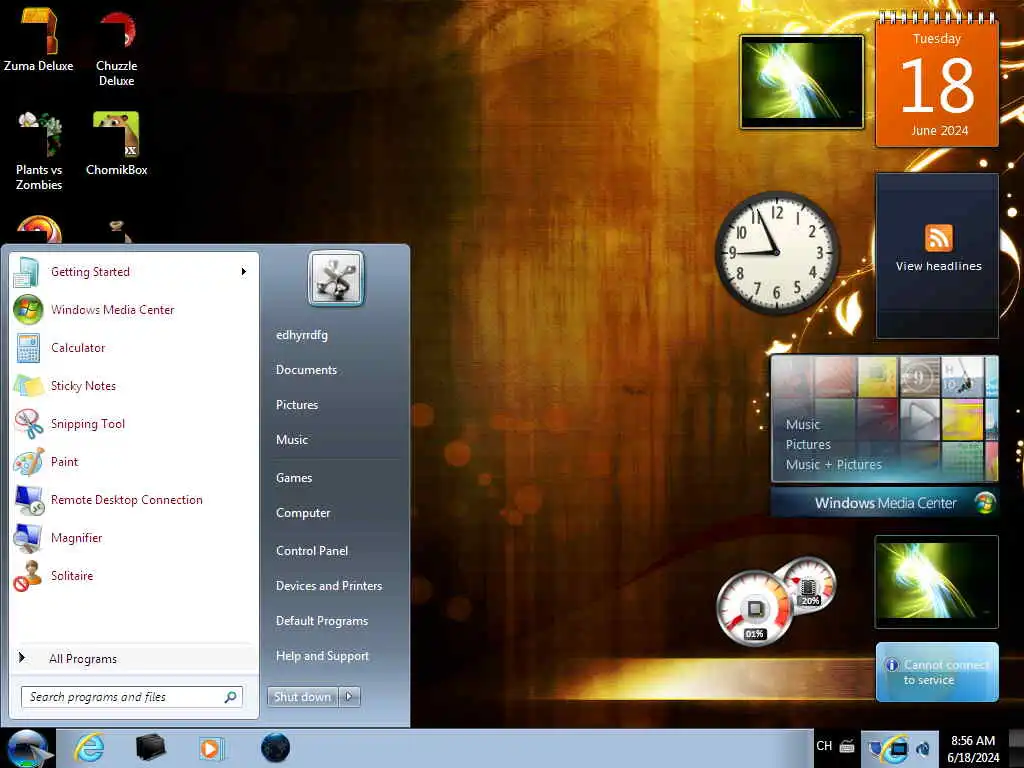This screenshot has height=768, width=1024.
Task: Click the Getting Started icon in Start menu
Action: pos(27,272)
